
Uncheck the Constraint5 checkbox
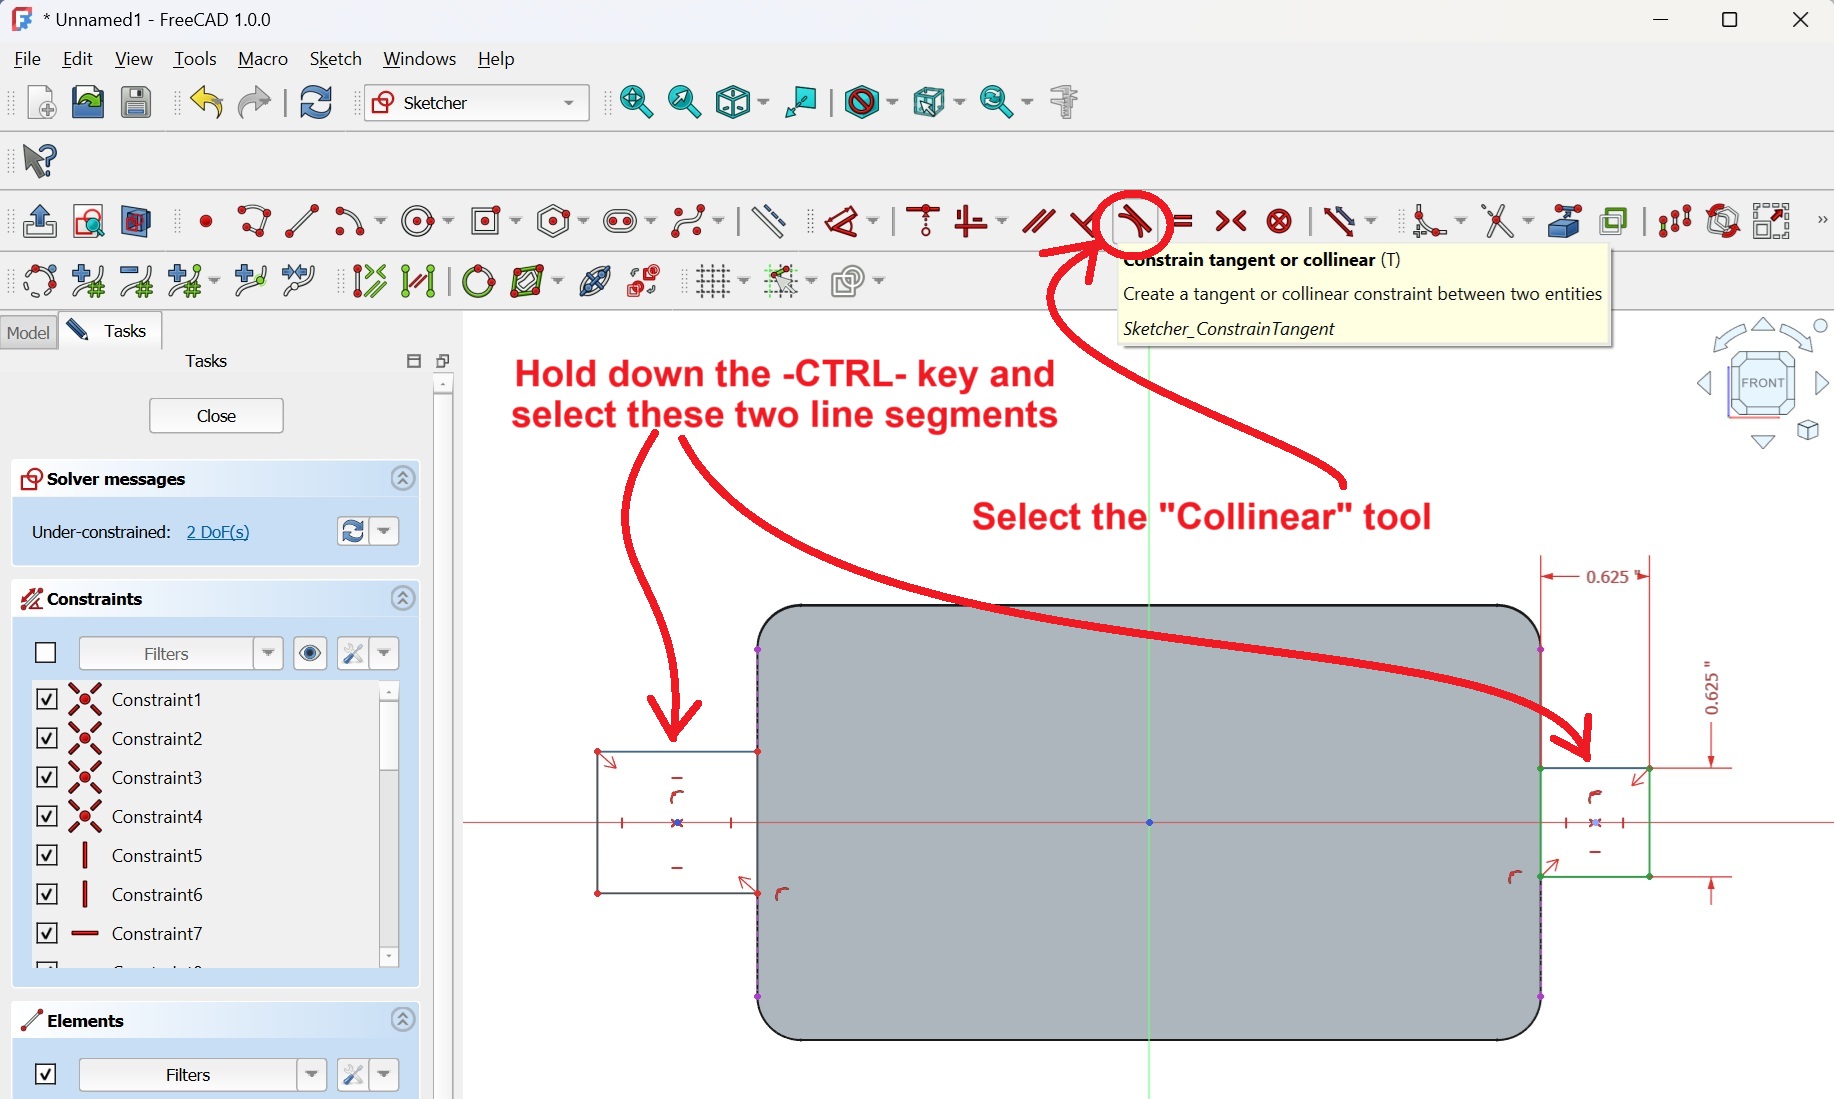click(x=47, y=855)
